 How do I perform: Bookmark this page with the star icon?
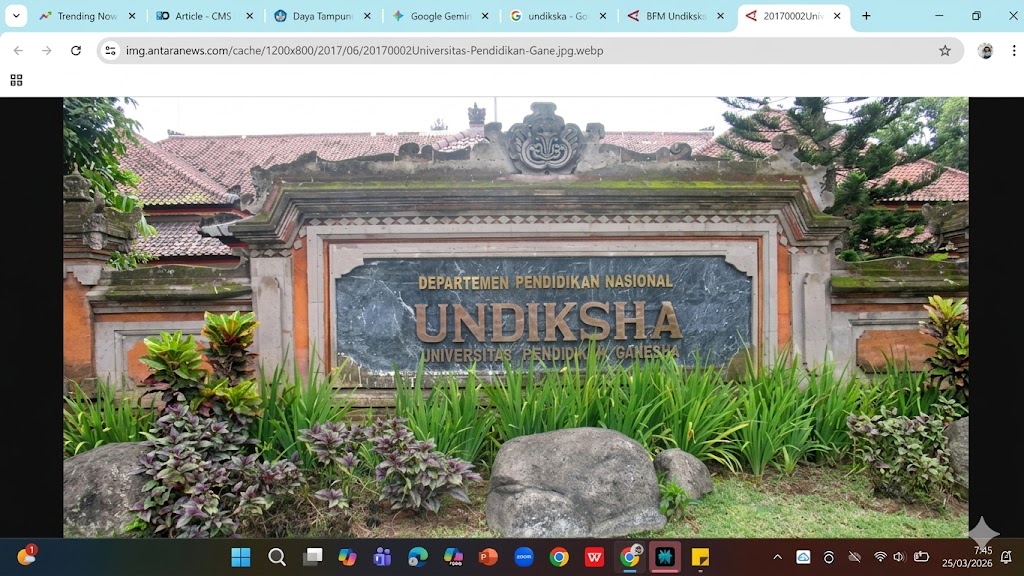click(x=944, y=50)
